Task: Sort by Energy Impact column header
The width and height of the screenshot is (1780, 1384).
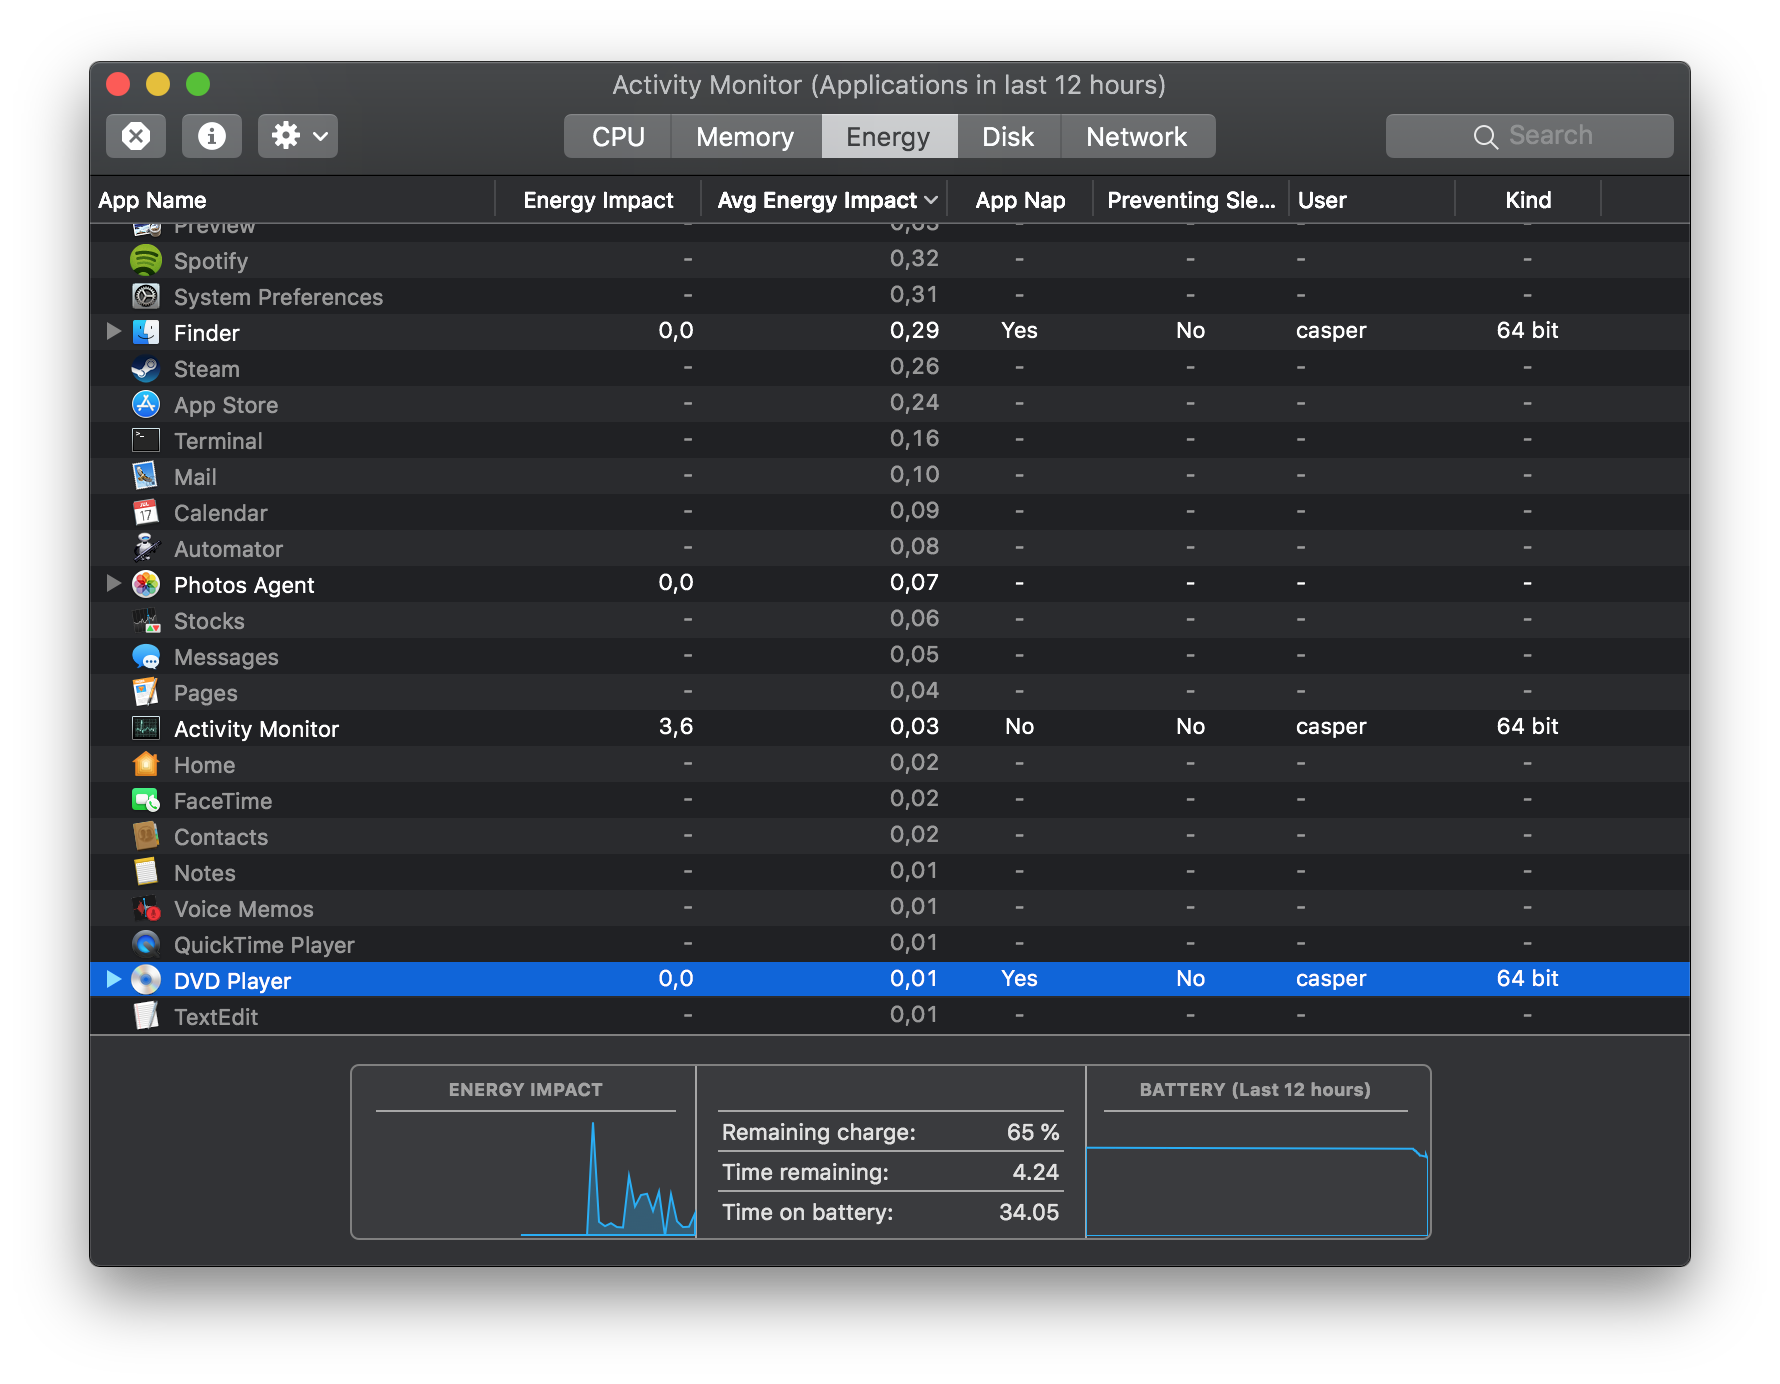Action: pyautogui.click(x=598, y=200)
